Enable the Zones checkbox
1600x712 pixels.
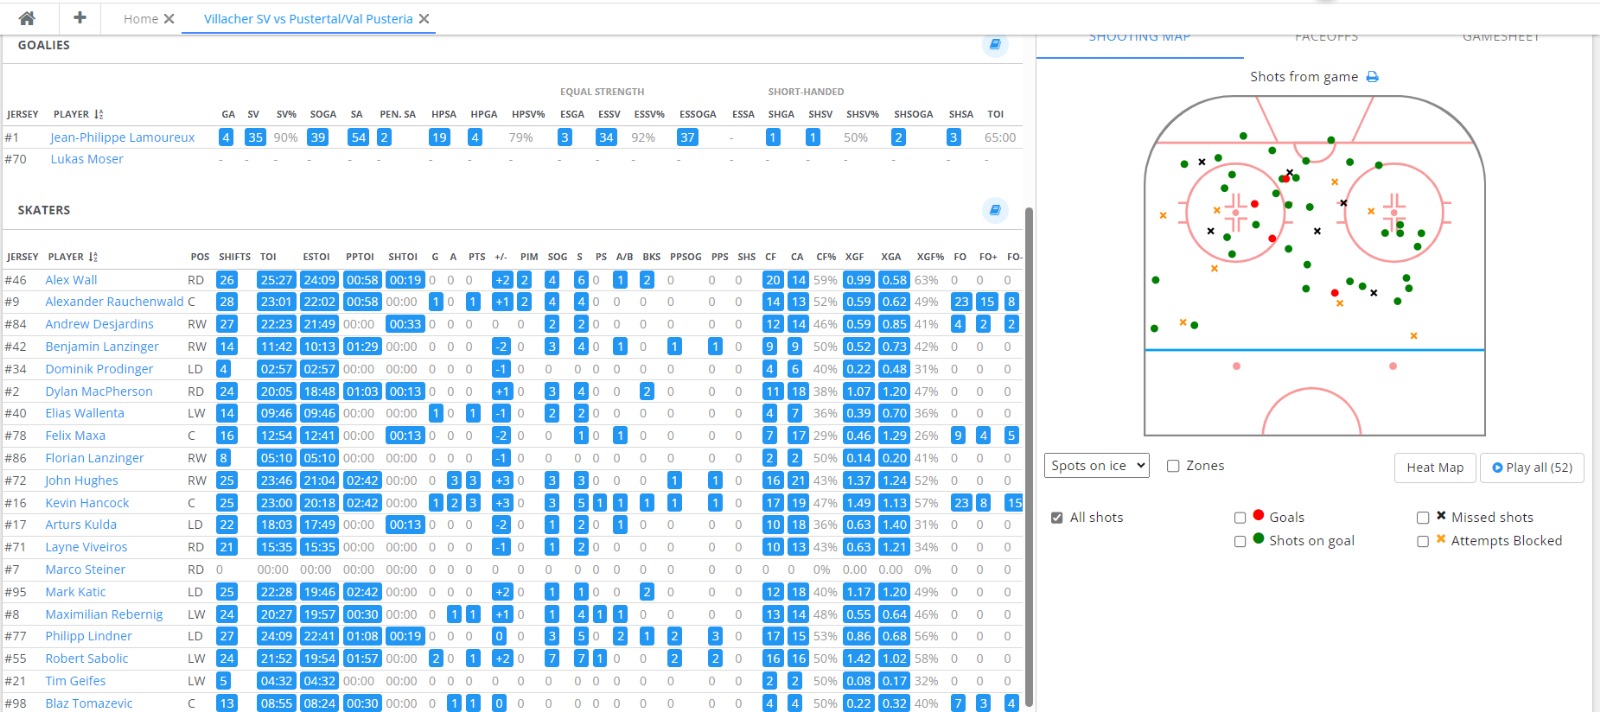coord(1174,466)
